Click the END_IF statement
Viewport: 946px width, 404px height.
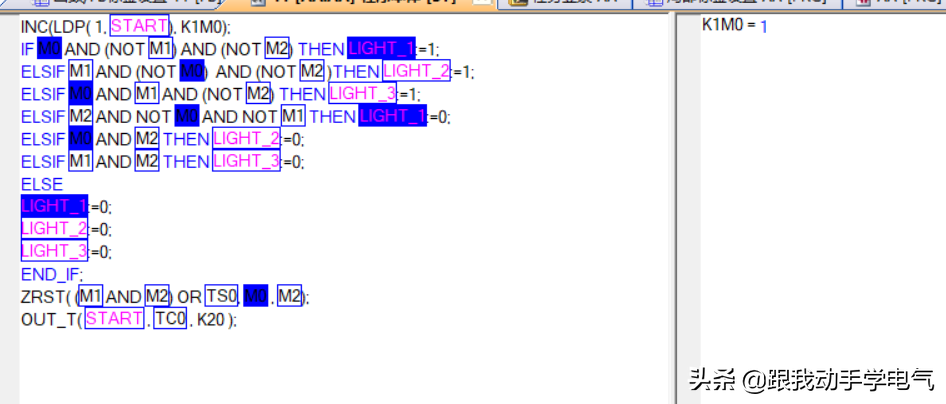(51, 274)
